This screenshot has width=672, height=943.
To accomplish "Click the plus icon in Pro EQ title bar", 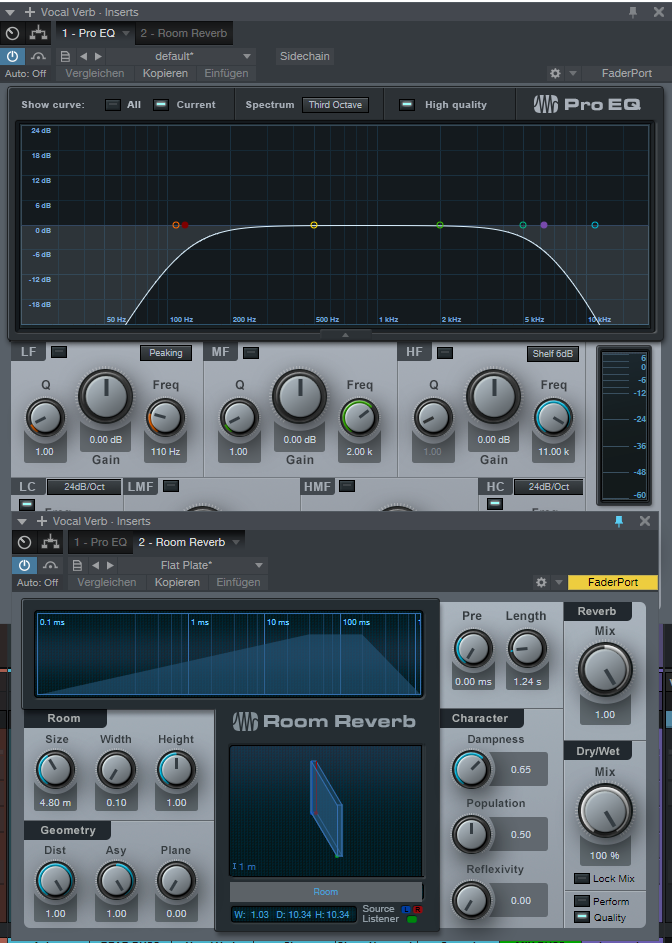I will coord(29,12).
